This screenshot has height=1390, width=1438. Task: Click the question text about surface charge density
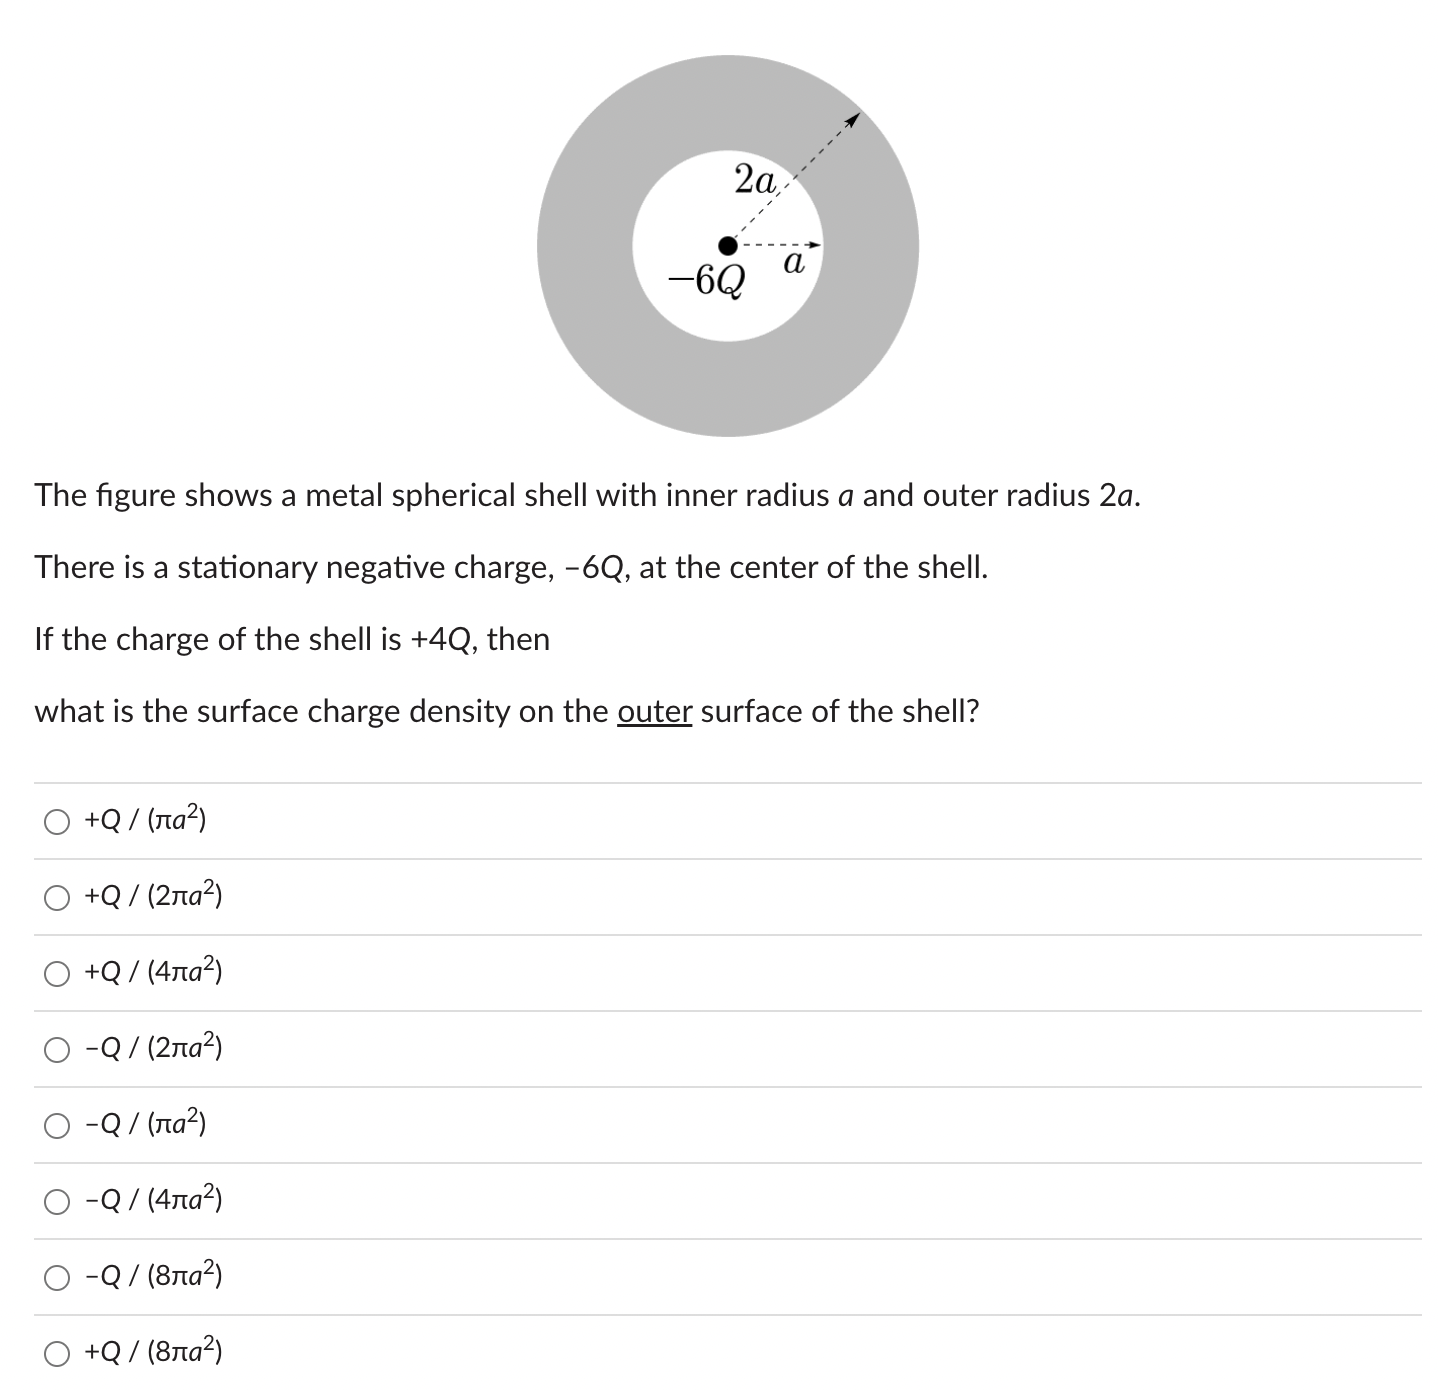point(507,712)
